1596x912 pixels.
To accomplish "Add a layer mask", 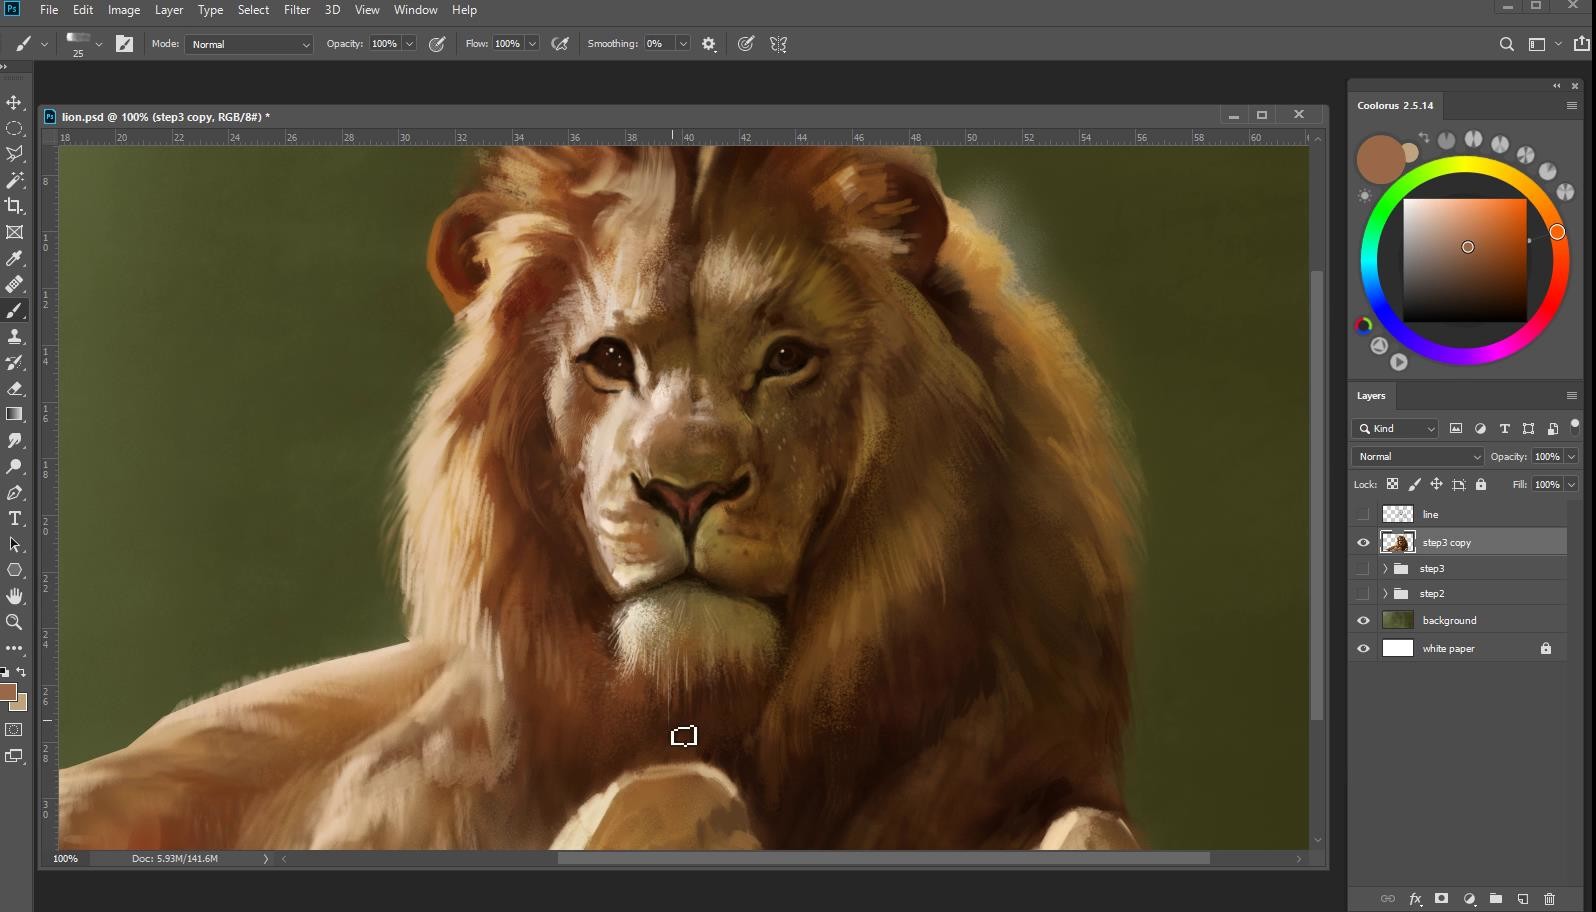I will tap(1441, 899).
